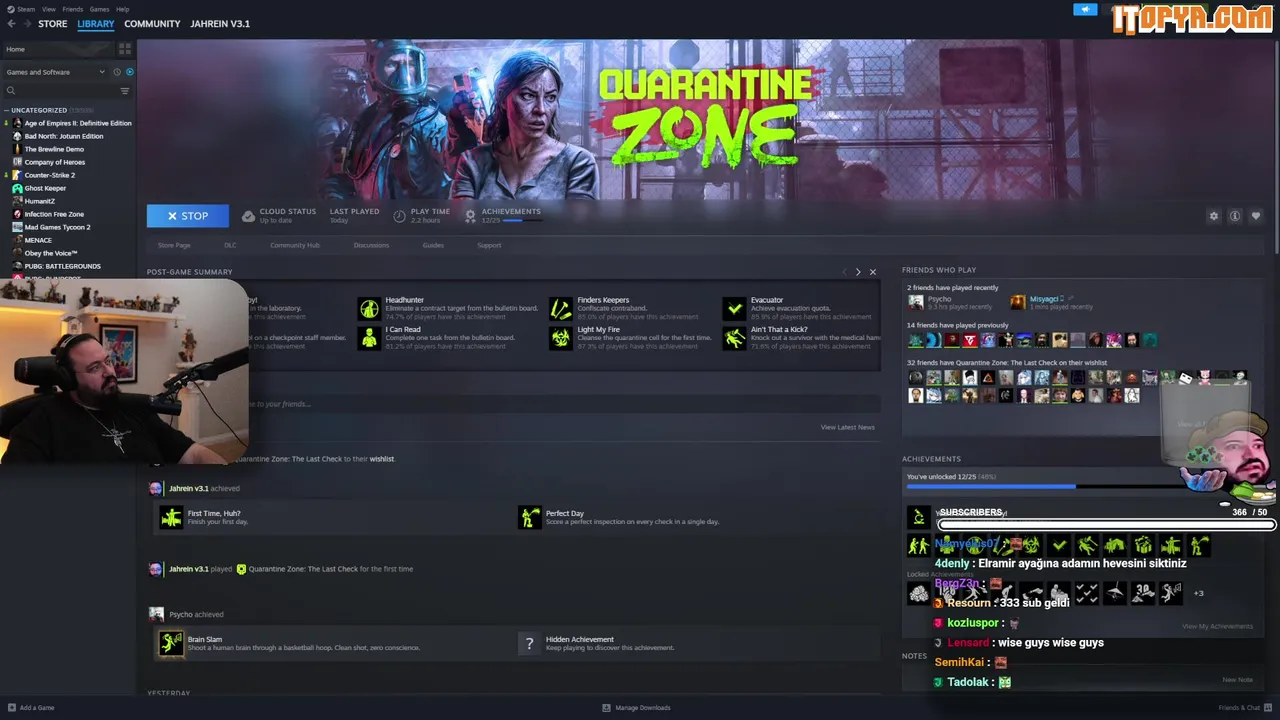Click the Play Time clock icon
1280x720 pixels.
(x=400, y=216)
